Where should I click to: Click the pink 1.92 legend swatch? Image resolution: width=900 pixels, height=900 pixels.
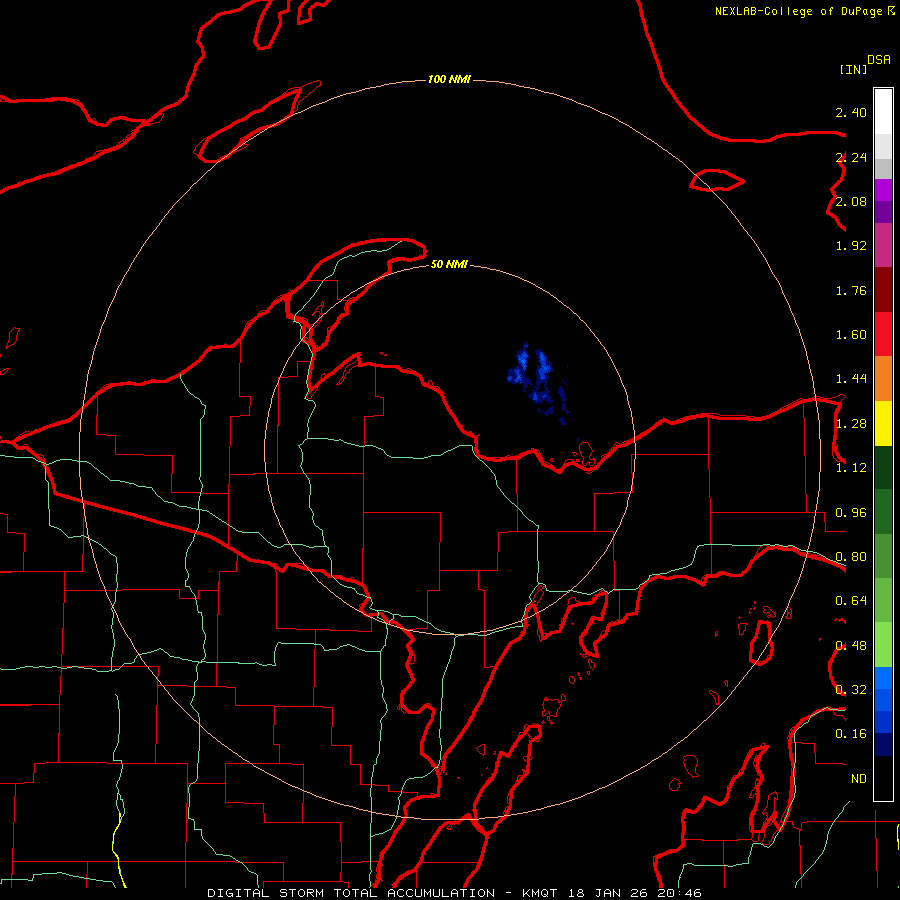(883, 245)
